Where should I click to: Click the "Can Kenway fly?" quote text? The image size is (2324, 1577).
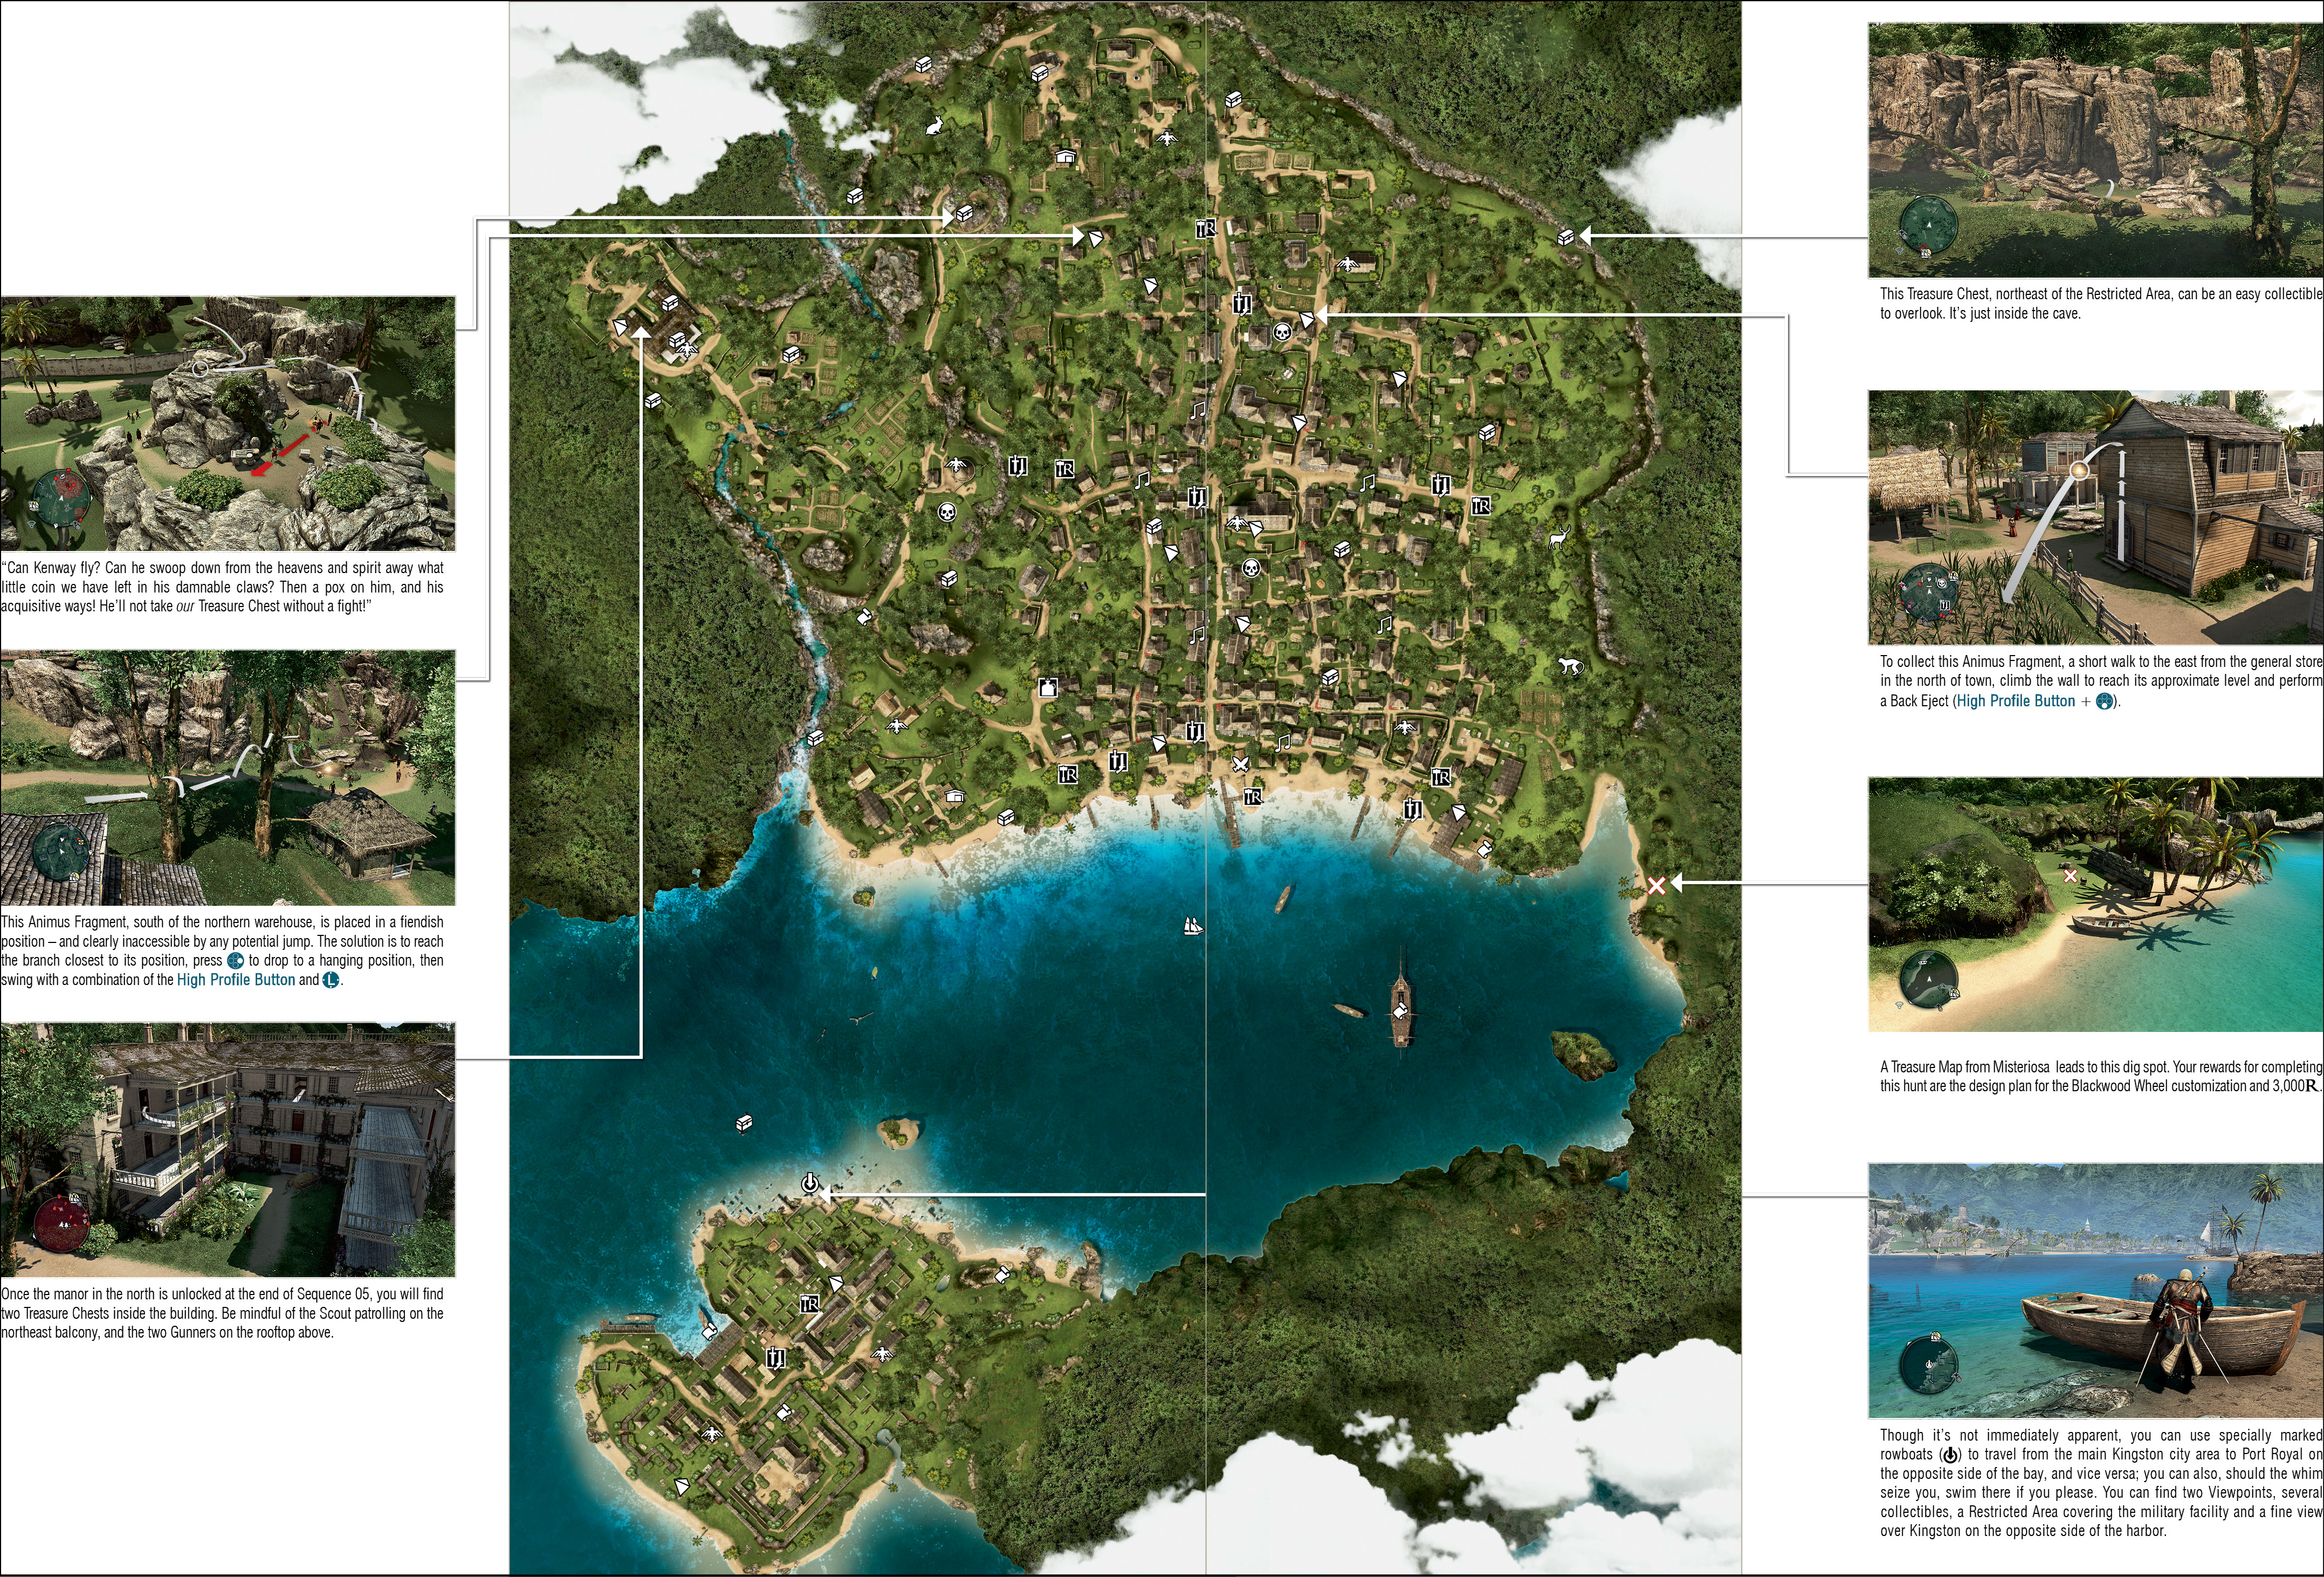pos(222,587)
